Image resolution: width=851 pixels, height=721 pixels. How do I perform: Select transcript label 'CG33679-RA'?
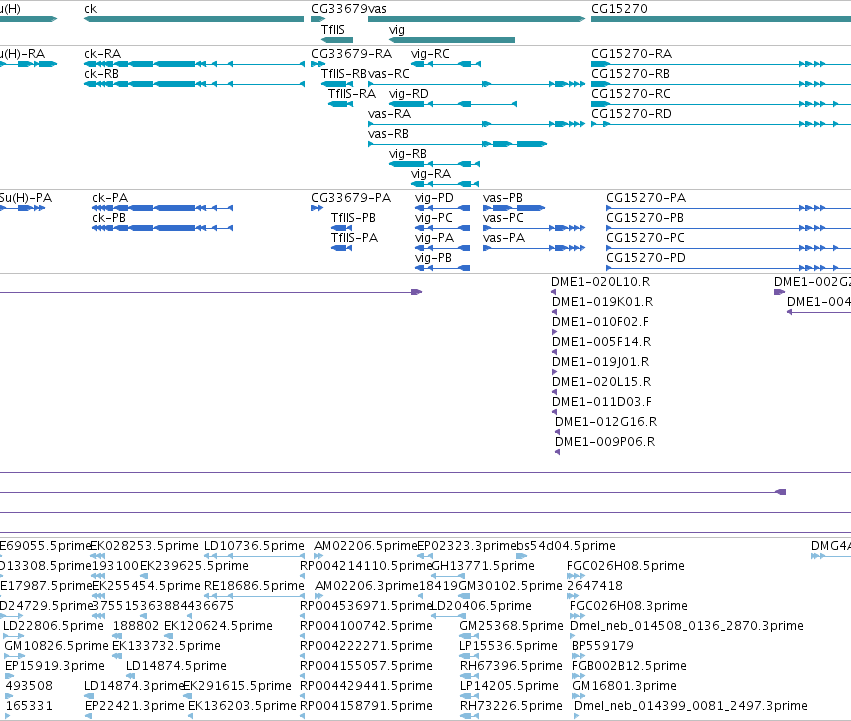pos(351,54)
